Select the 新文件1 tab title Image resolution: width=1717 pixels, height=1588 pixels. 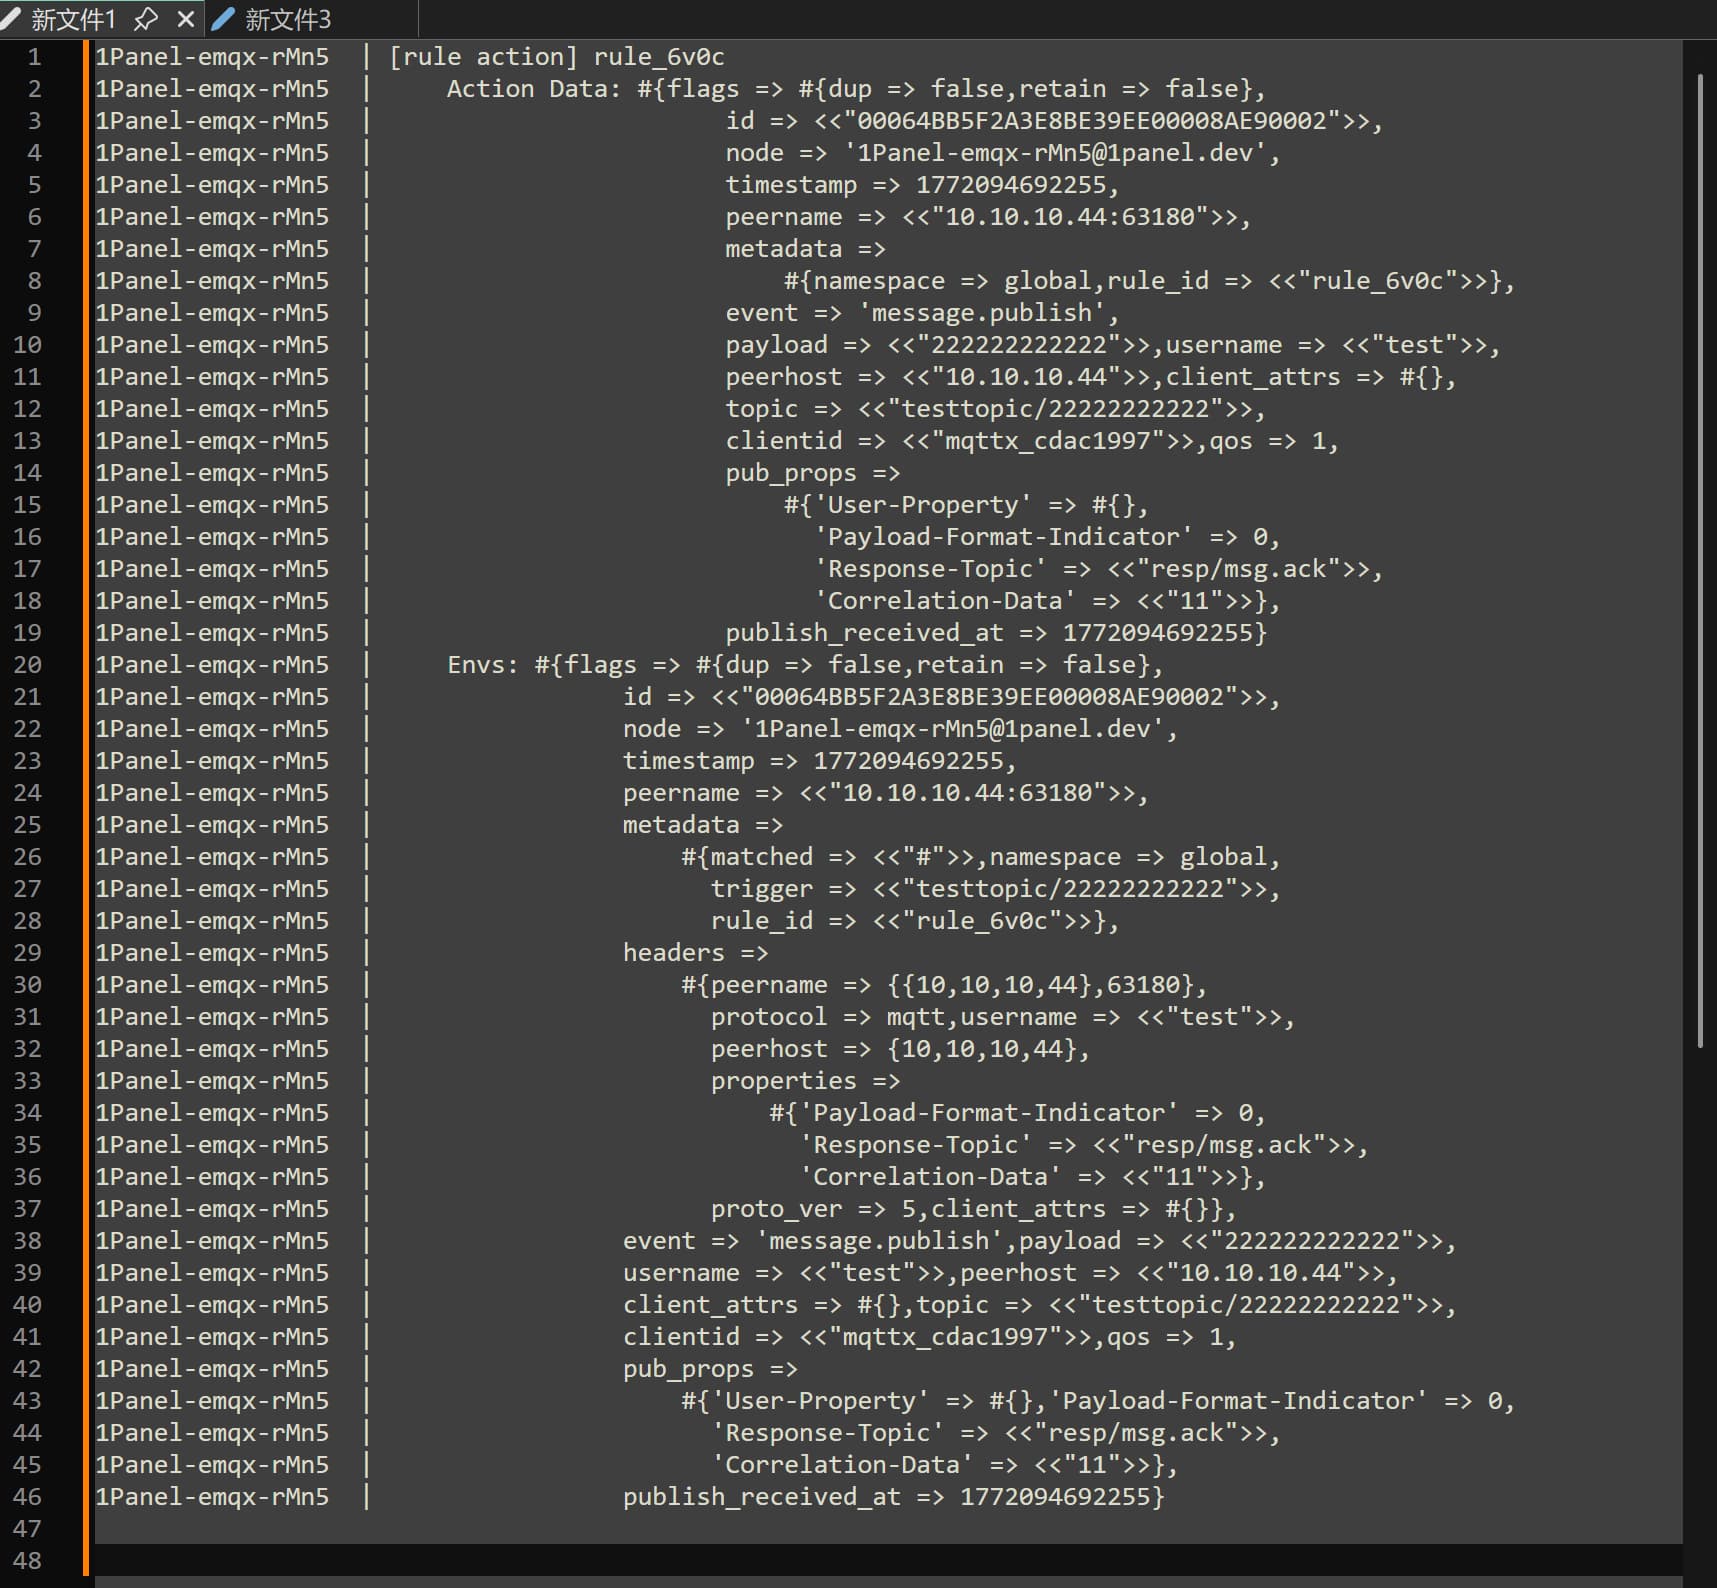pyautogui.click(x=74, y=19)
